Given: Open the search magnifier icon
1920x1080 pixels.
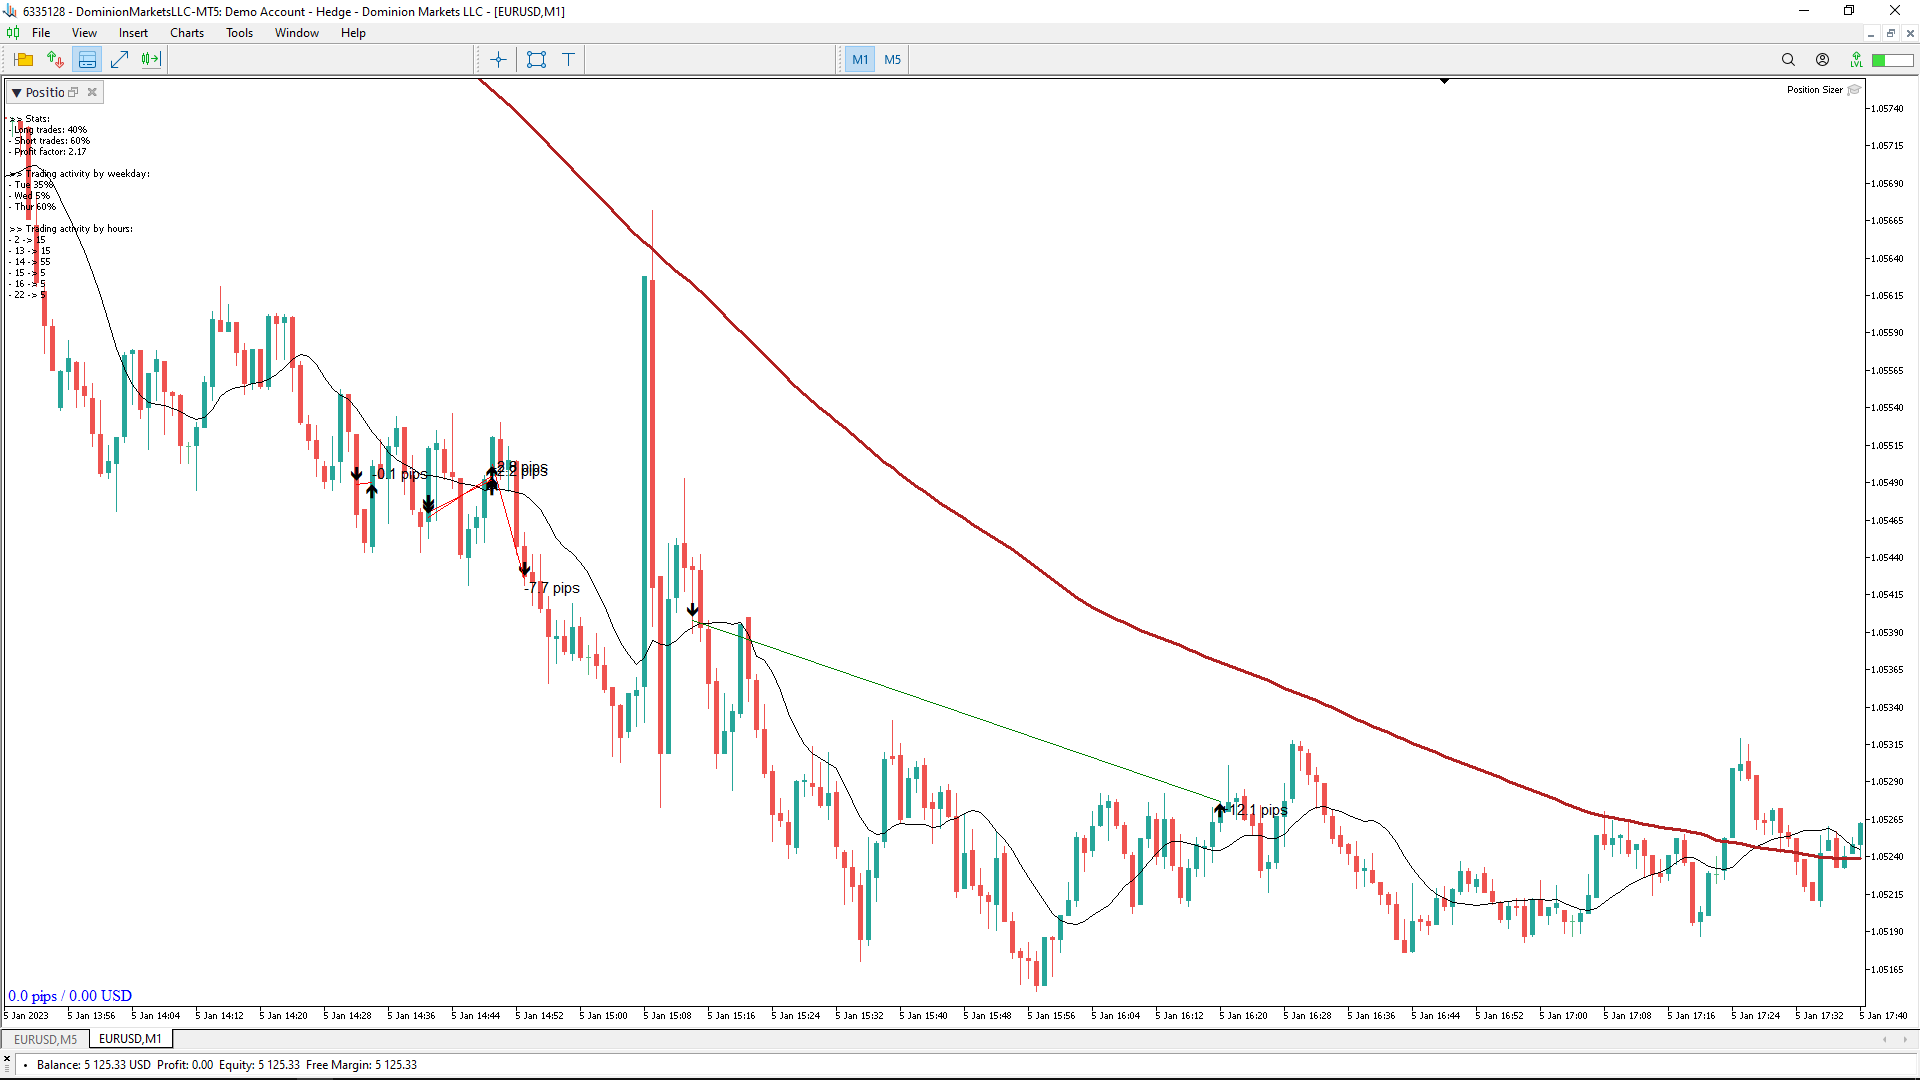Looking at the screenshot, I should (x=1788, y=60).
